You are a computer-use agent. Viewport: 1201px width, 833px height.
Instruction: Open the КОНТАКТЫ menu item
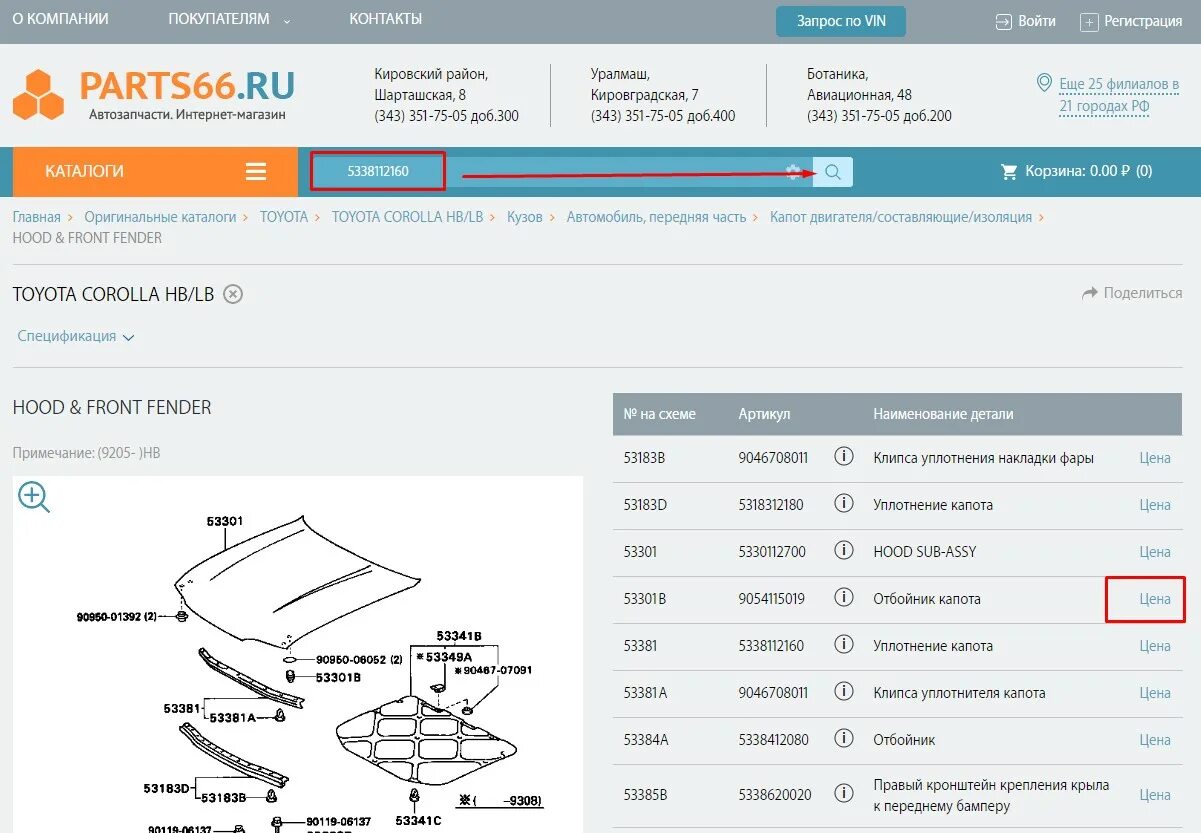coord(386,19)
